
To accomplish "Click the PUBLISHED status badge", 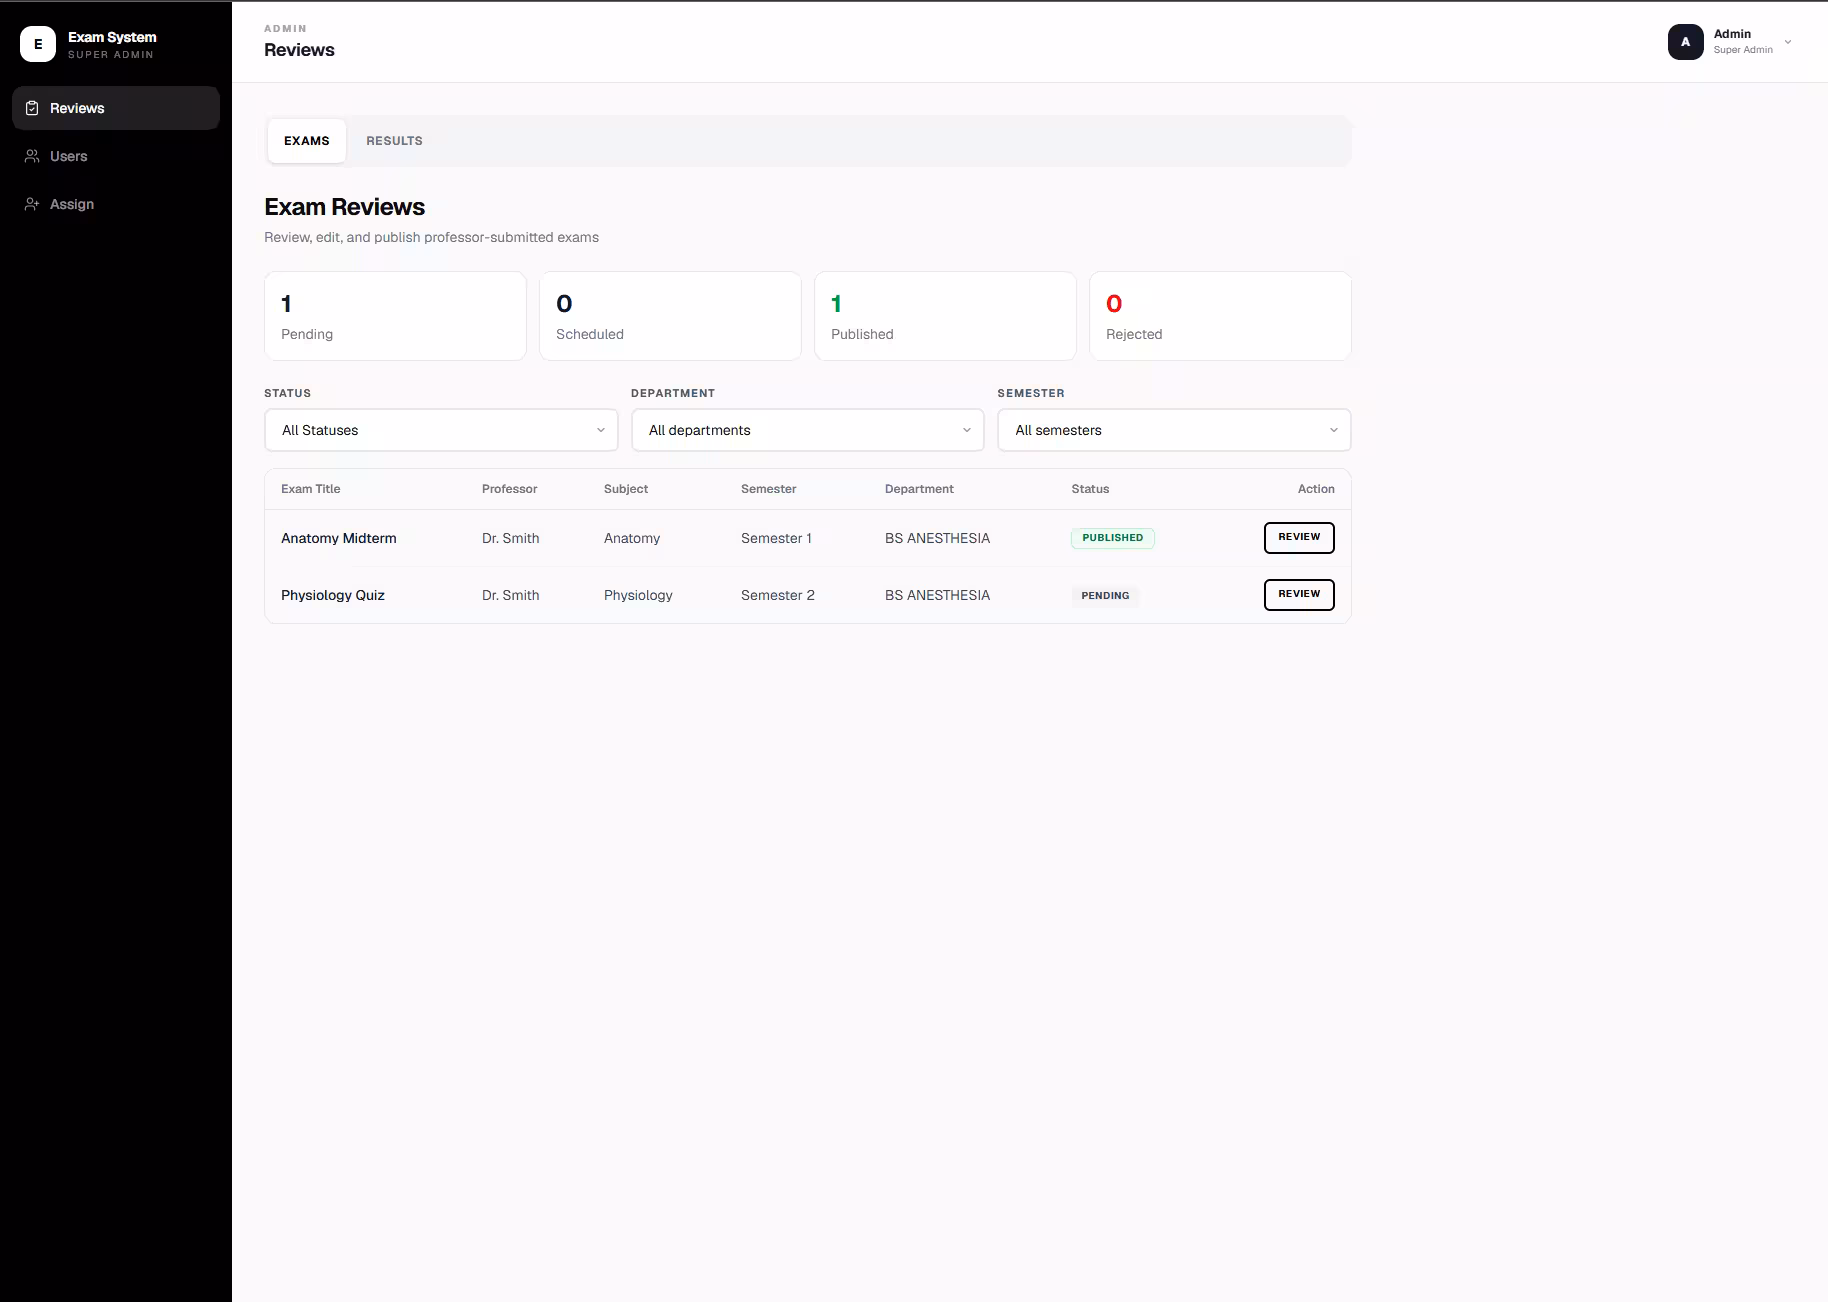I will 1112,538.
